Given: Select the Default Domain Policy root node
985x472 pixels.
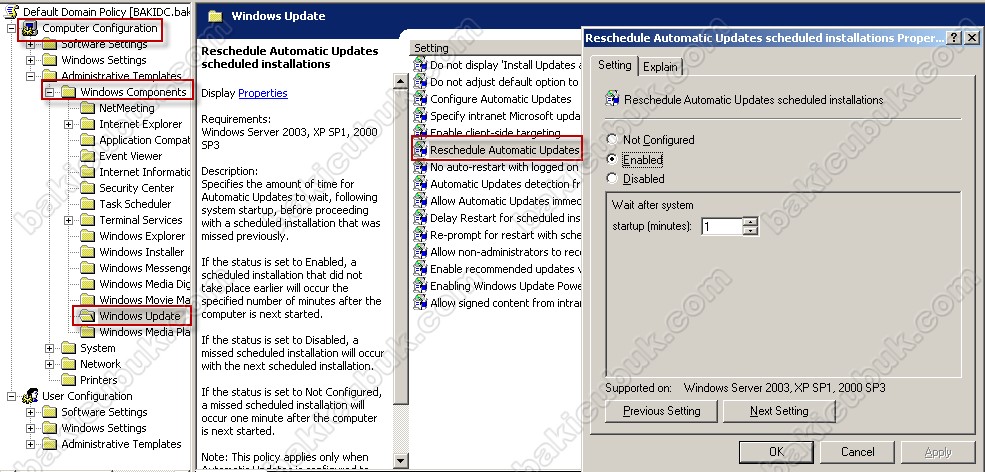Looking at the screenshot, I should [x=106, y=12].
